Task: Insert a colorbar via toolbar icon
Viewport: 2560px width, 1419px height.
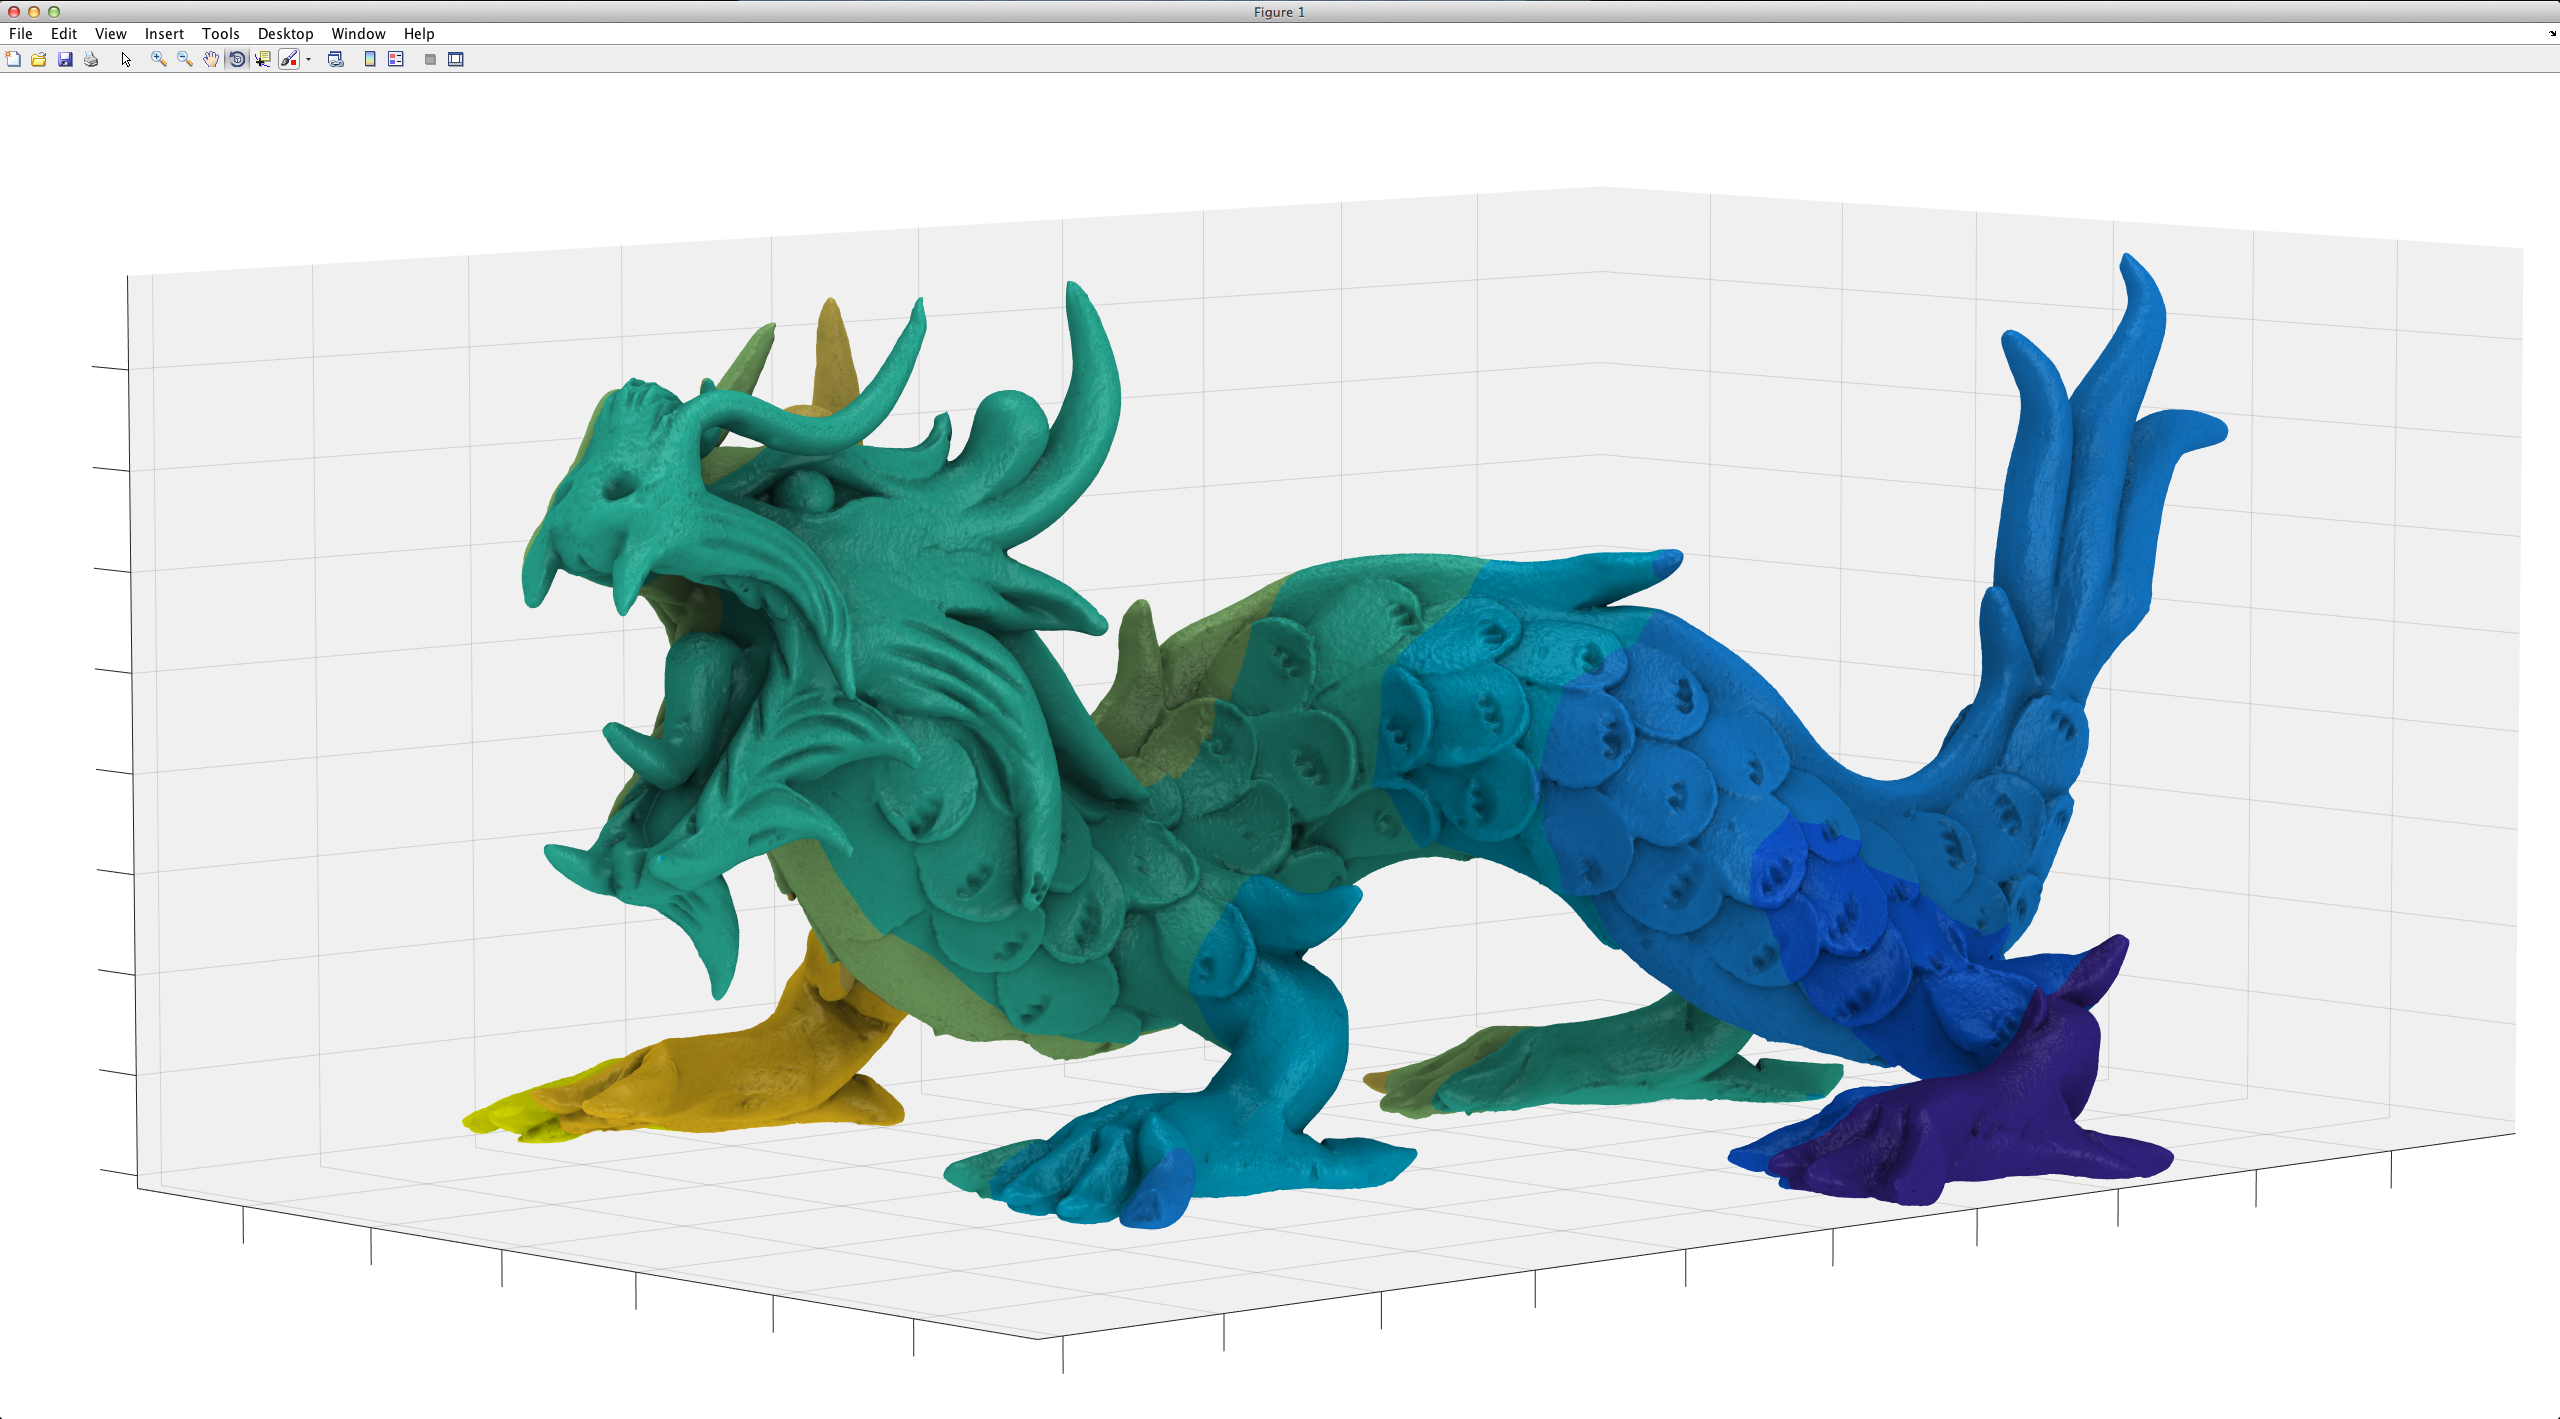Action: (370, 59)
